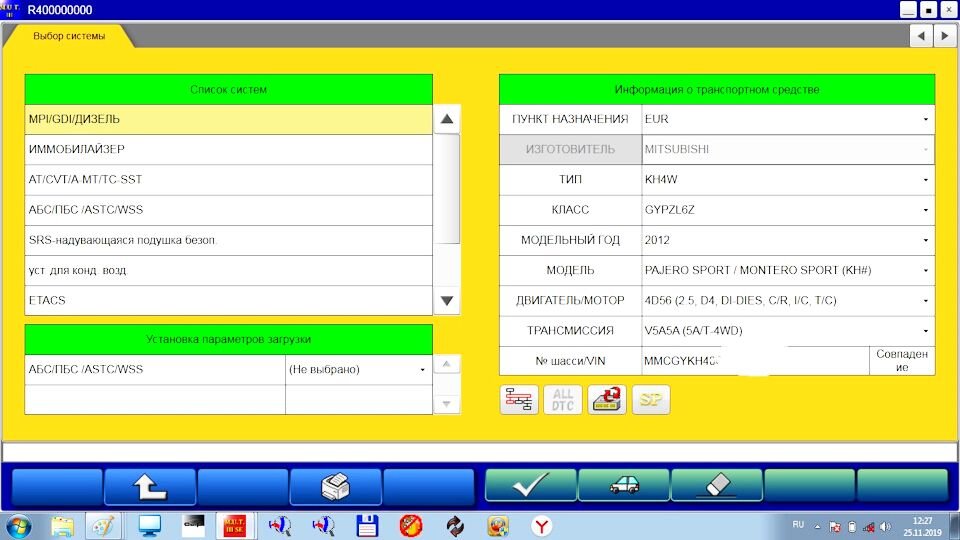Screen dimensions: 960x540
Task: Open M.U.T.-III SE taskbar icon
Action: (x=234, y=526)
